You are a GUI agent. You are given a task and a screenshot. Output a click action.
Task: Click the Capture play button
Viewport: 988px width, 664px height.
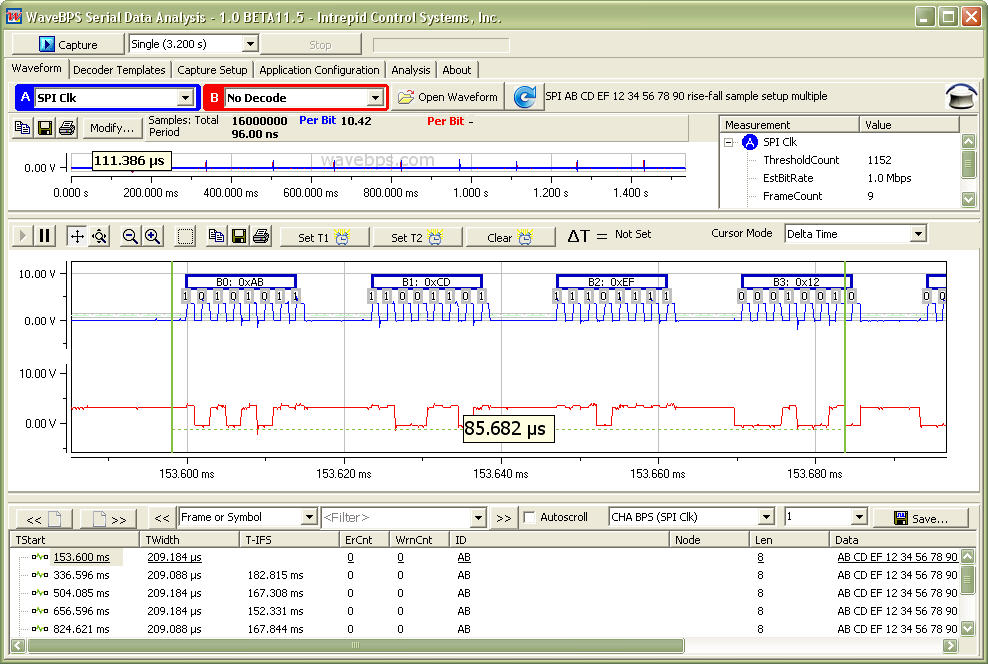[68, 44]
